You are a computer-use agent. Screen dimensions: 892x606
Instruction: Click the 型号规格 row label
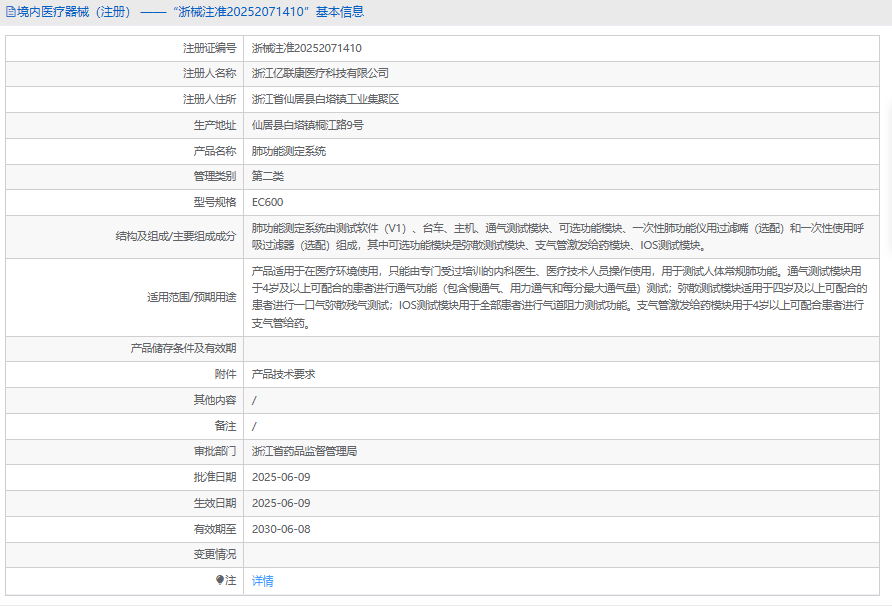coord(215,203)
